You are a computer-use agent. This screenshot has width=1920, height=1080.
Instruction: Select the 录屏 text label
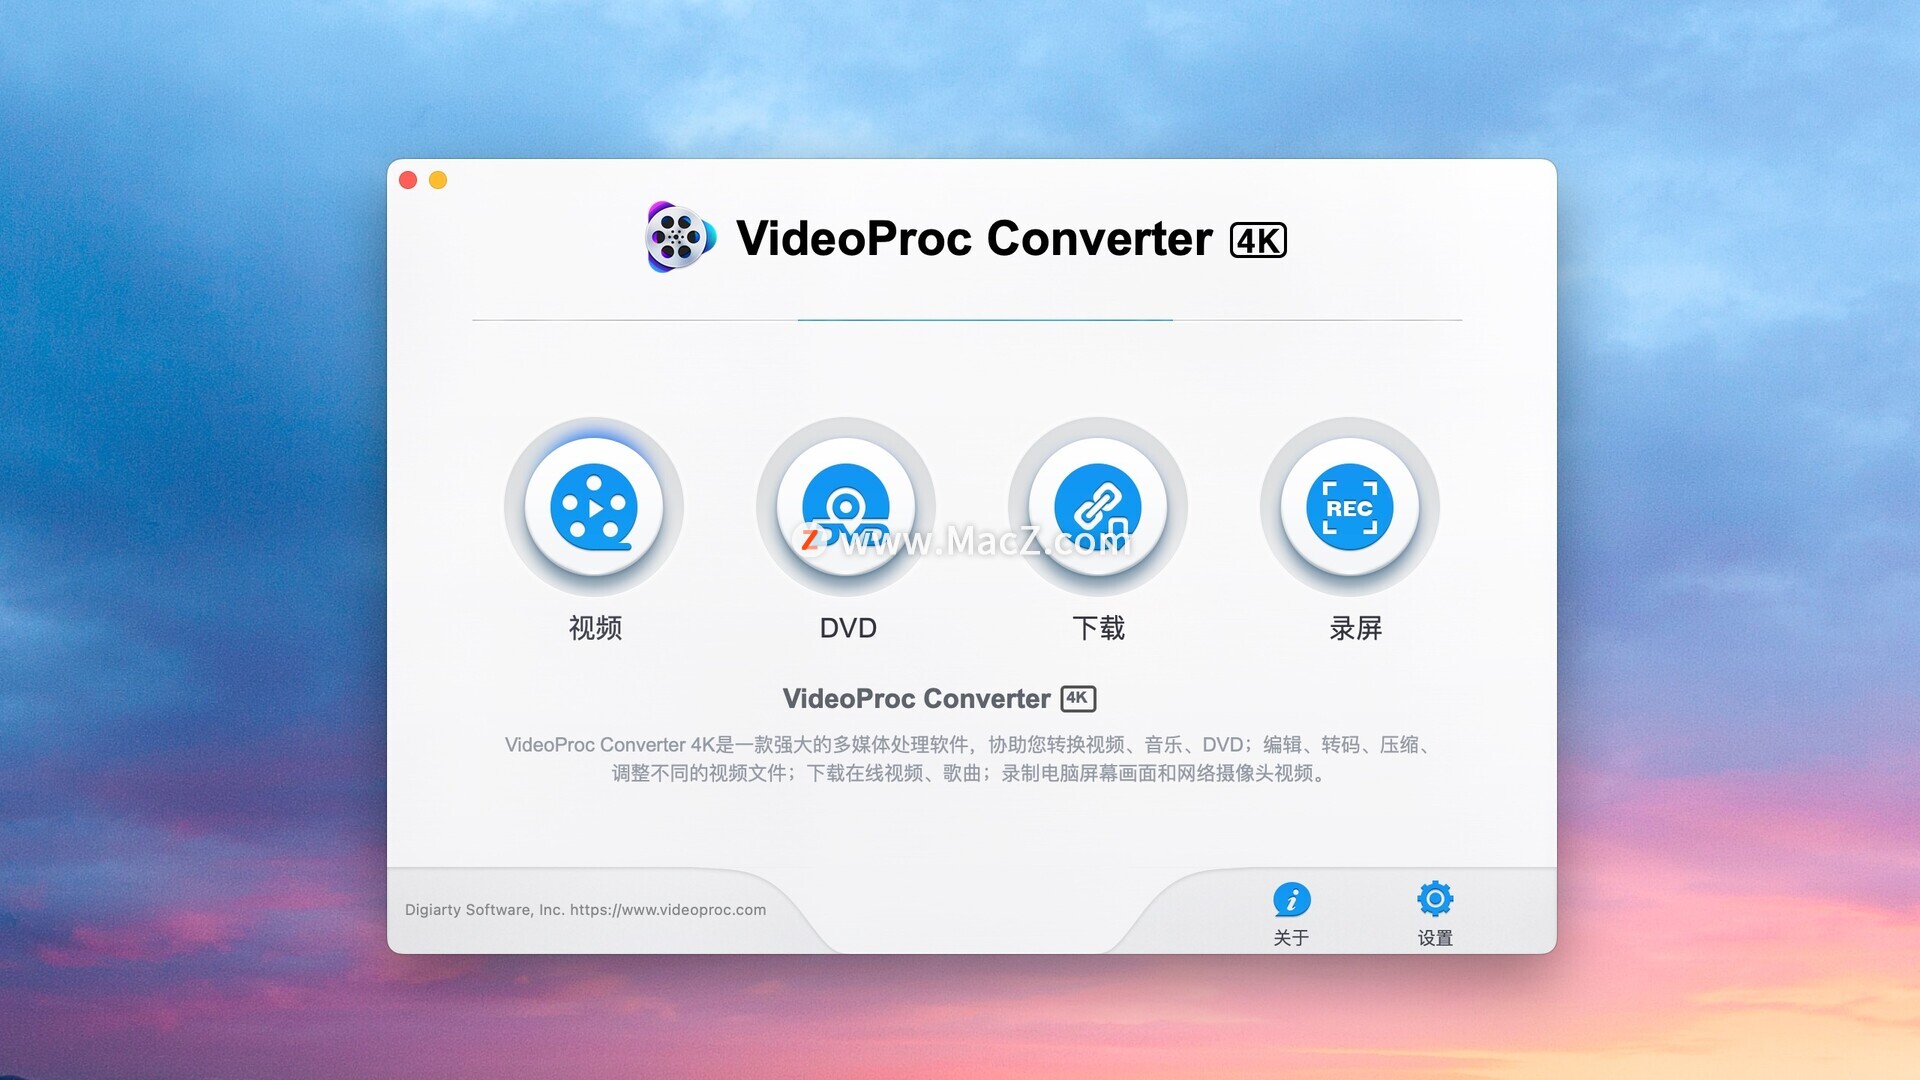click(x=1355, y=628)
